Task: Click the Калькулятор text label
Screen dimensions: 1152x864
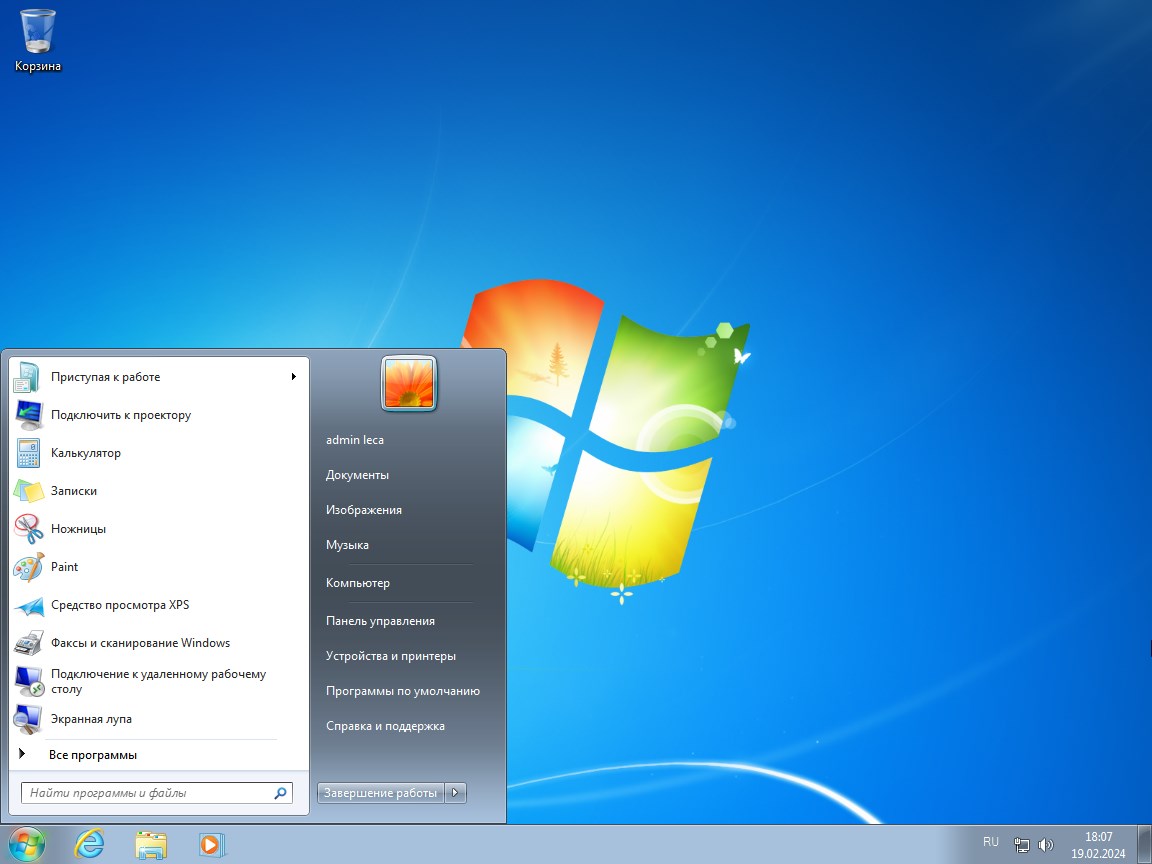Action: click(86, 453)
